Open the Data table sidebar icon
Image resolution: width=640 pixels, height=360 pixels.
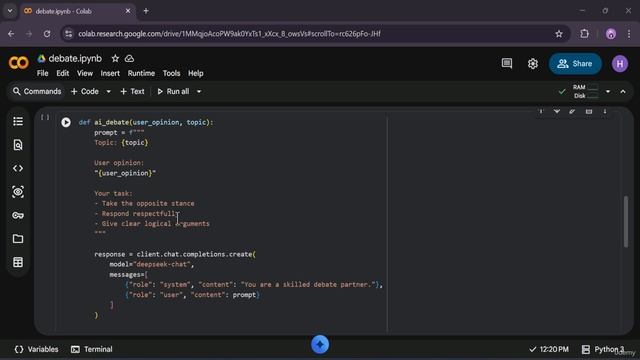(x=18, y=262)
